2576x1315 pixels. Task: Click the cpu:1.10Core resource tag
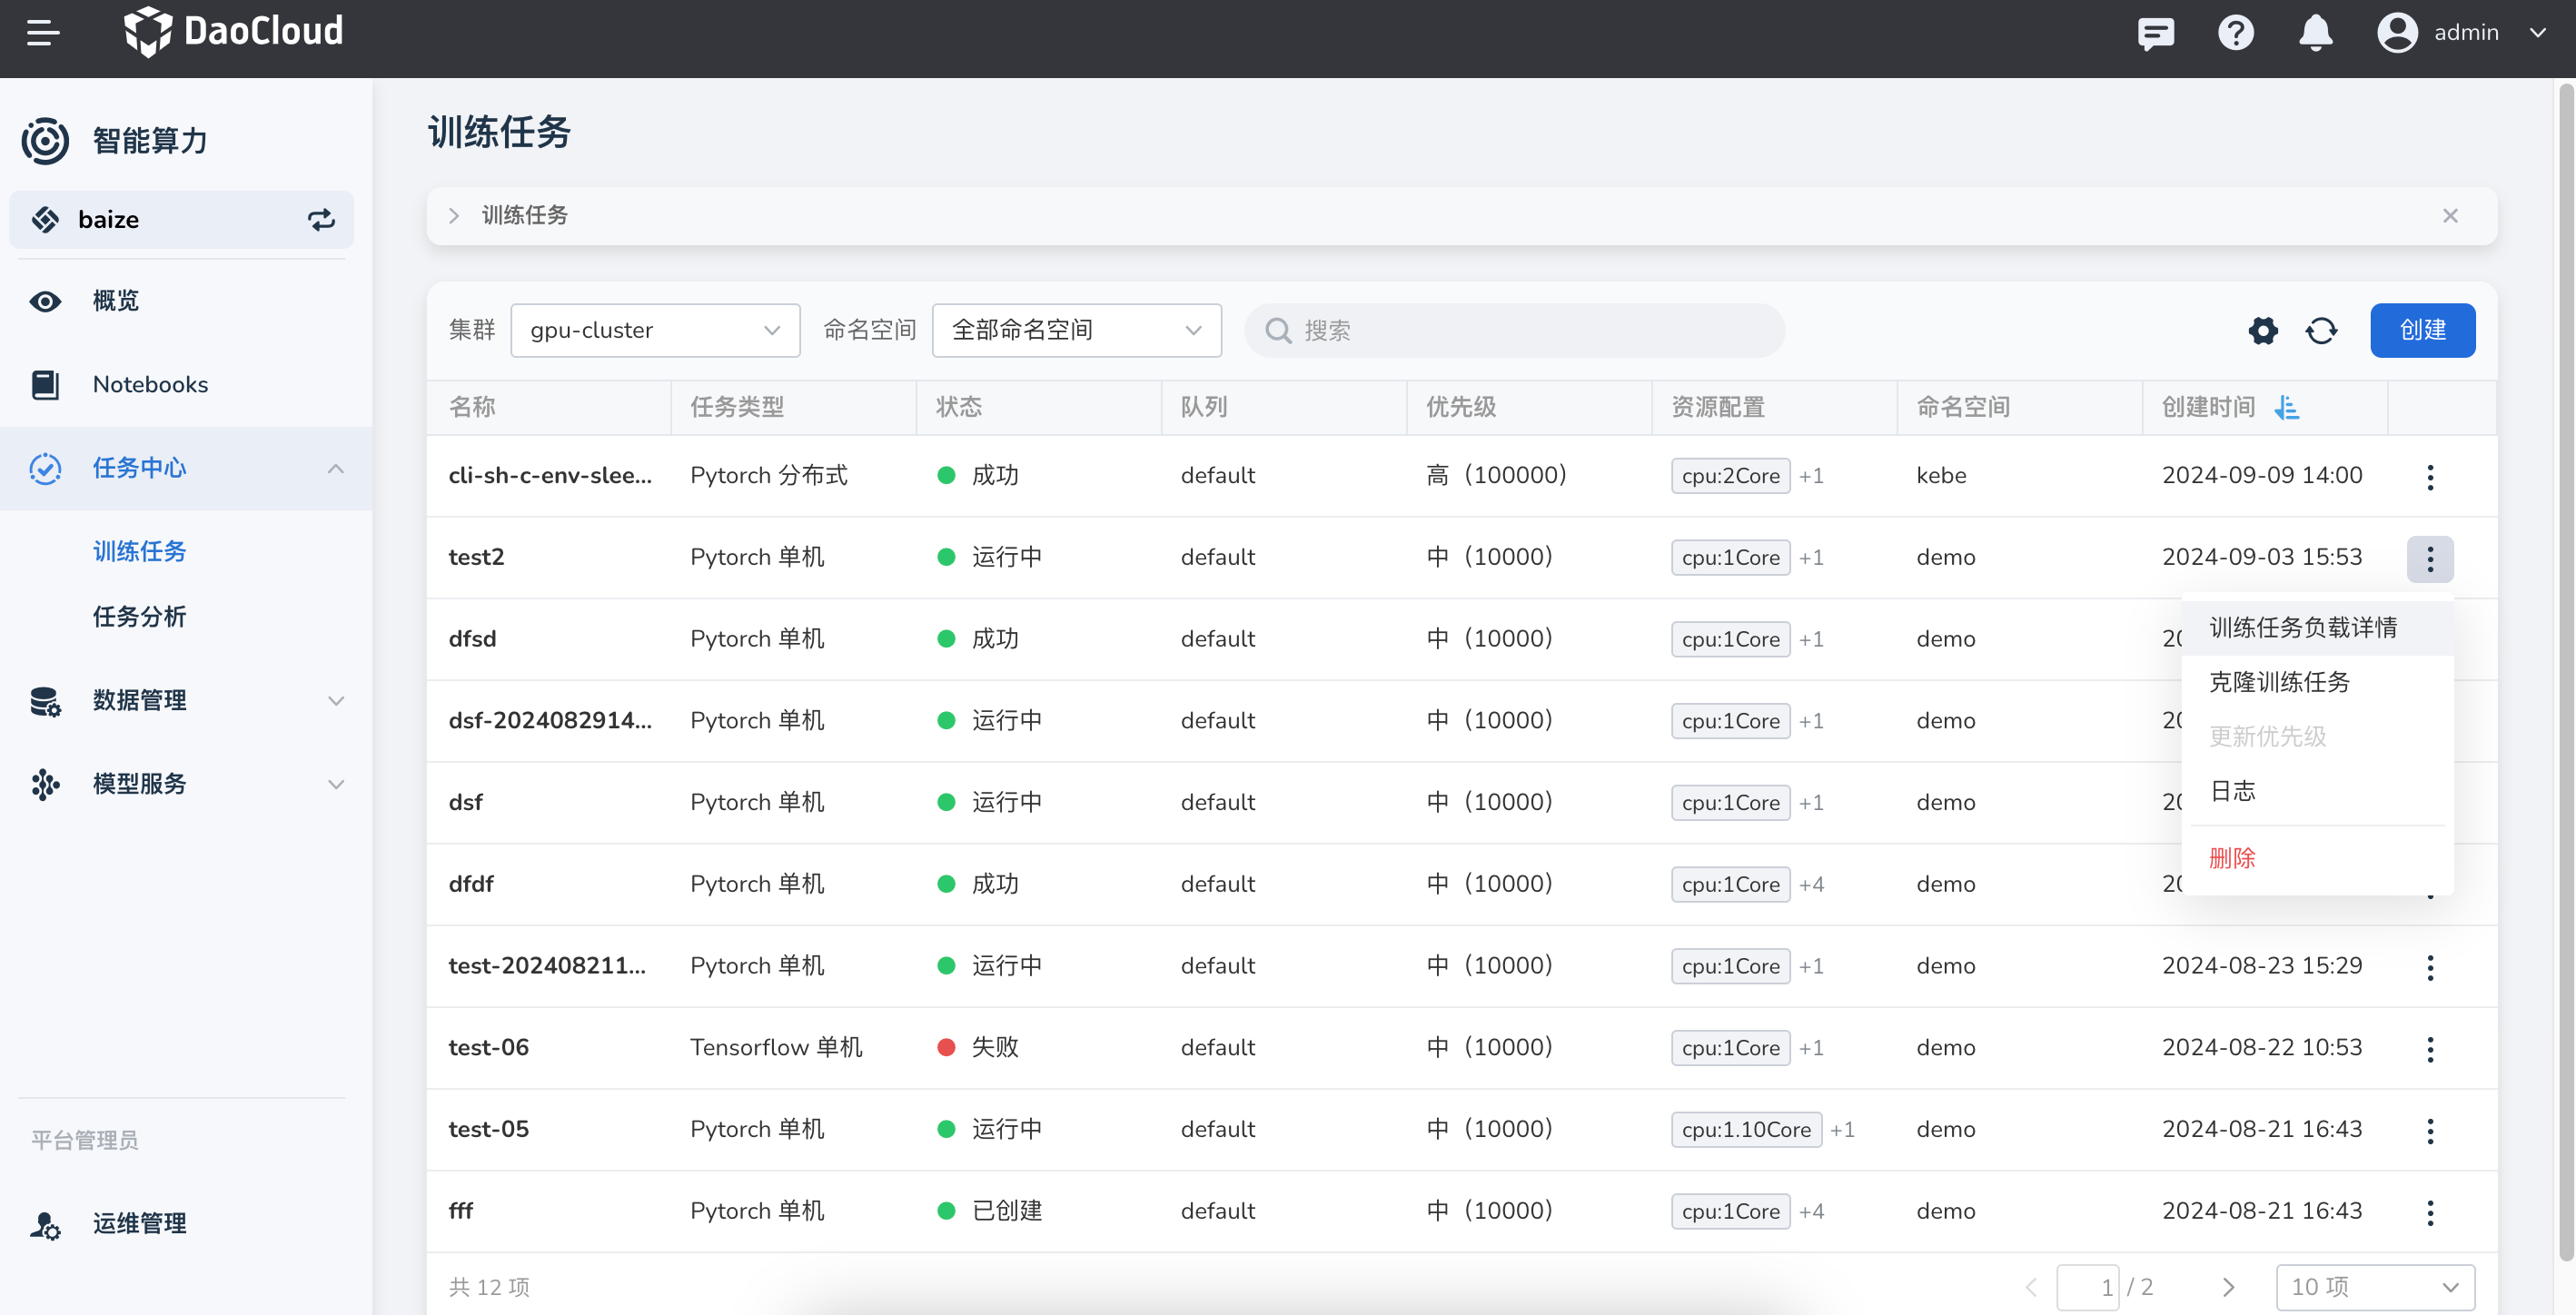[1746, 1130]
